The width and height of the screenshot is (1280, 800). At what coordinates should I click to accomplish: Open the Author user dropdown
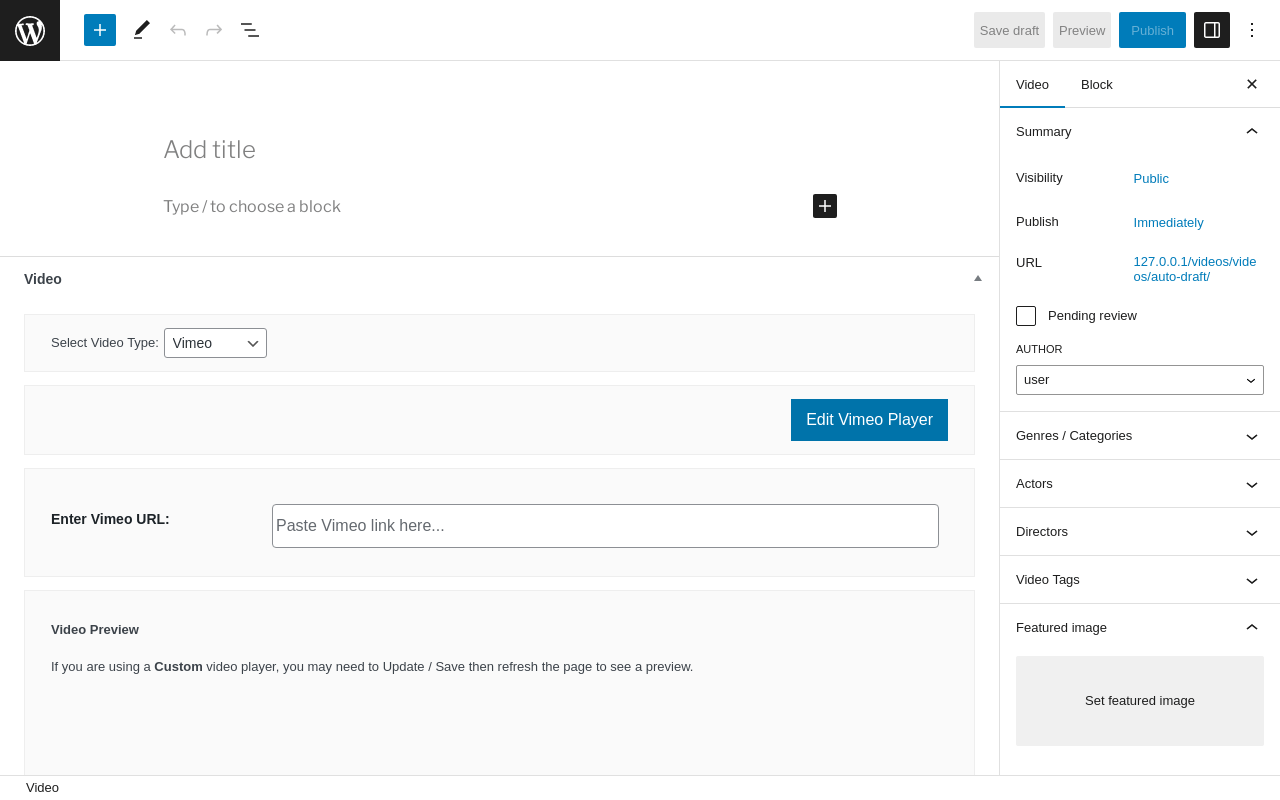(1140, 380)
